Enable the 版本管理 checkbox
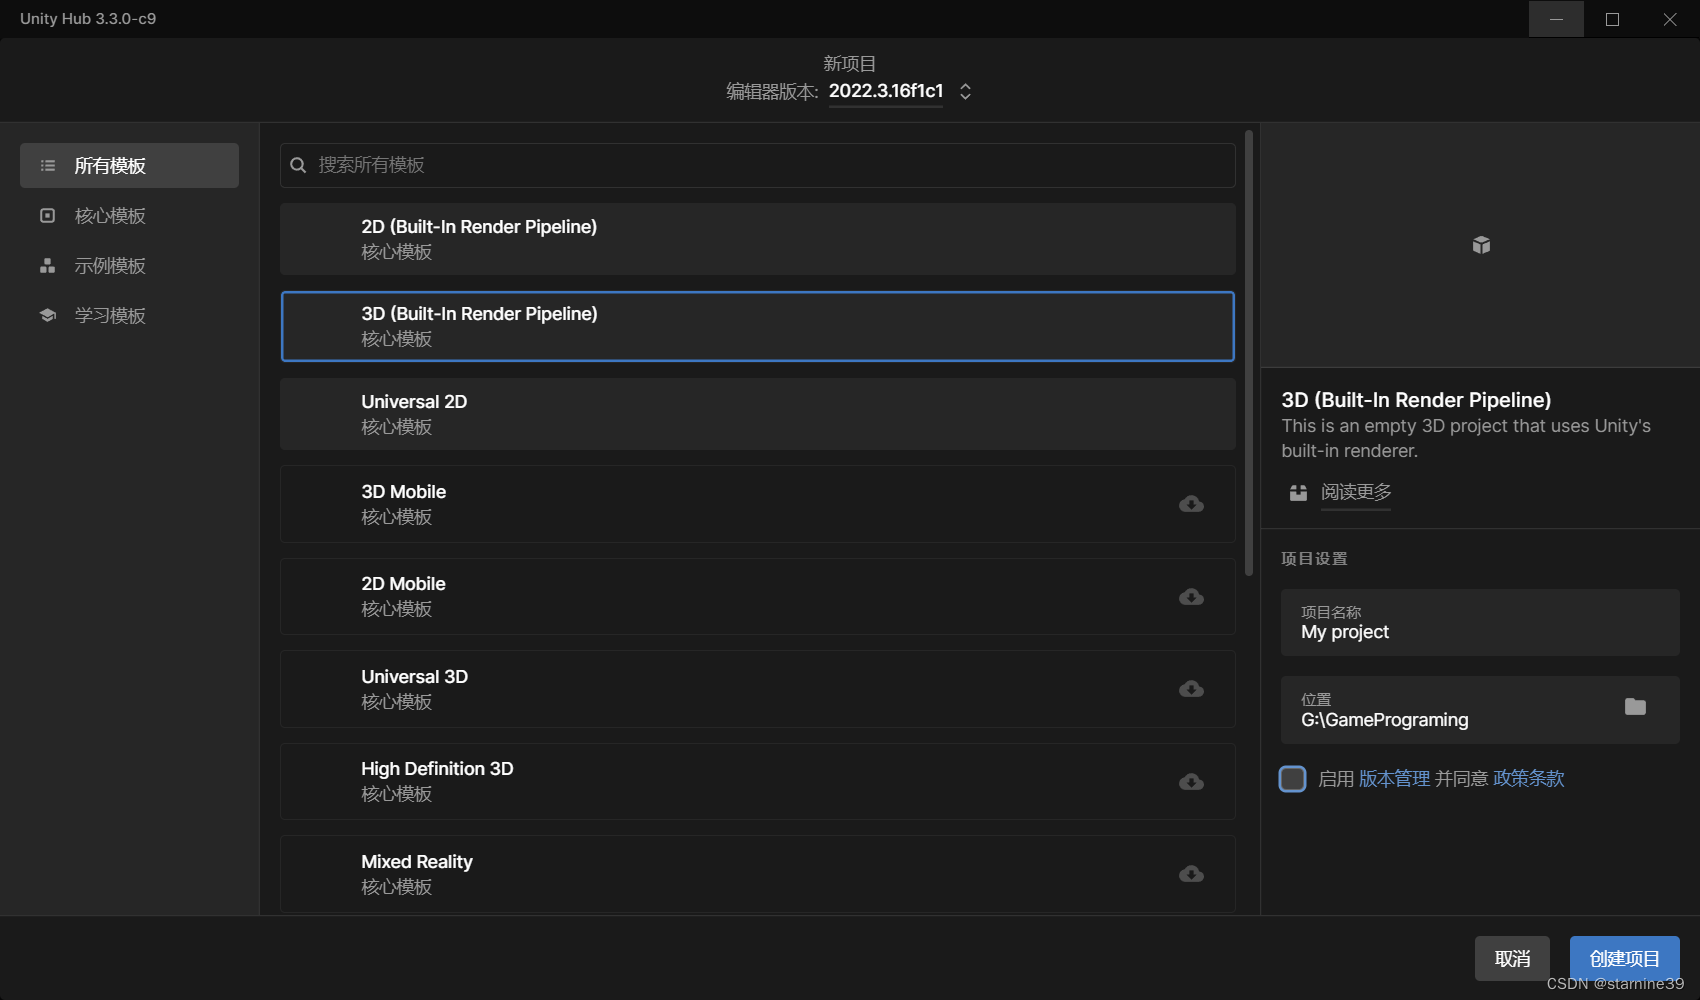Image resolution: width=1700 pixels, height=1000 pixels. [1292, 779]
